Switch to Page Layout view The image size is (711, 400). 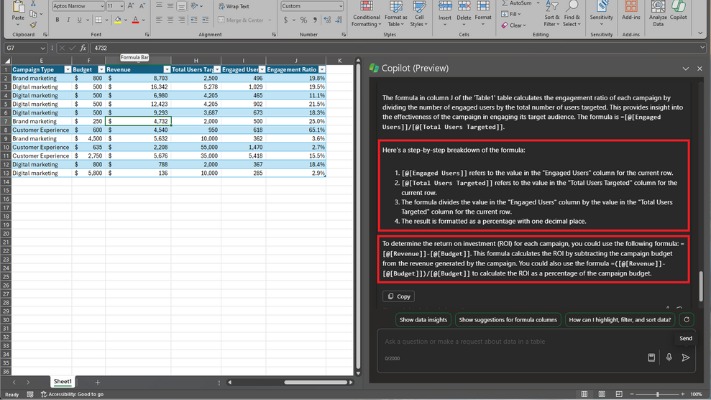(601, 394)
